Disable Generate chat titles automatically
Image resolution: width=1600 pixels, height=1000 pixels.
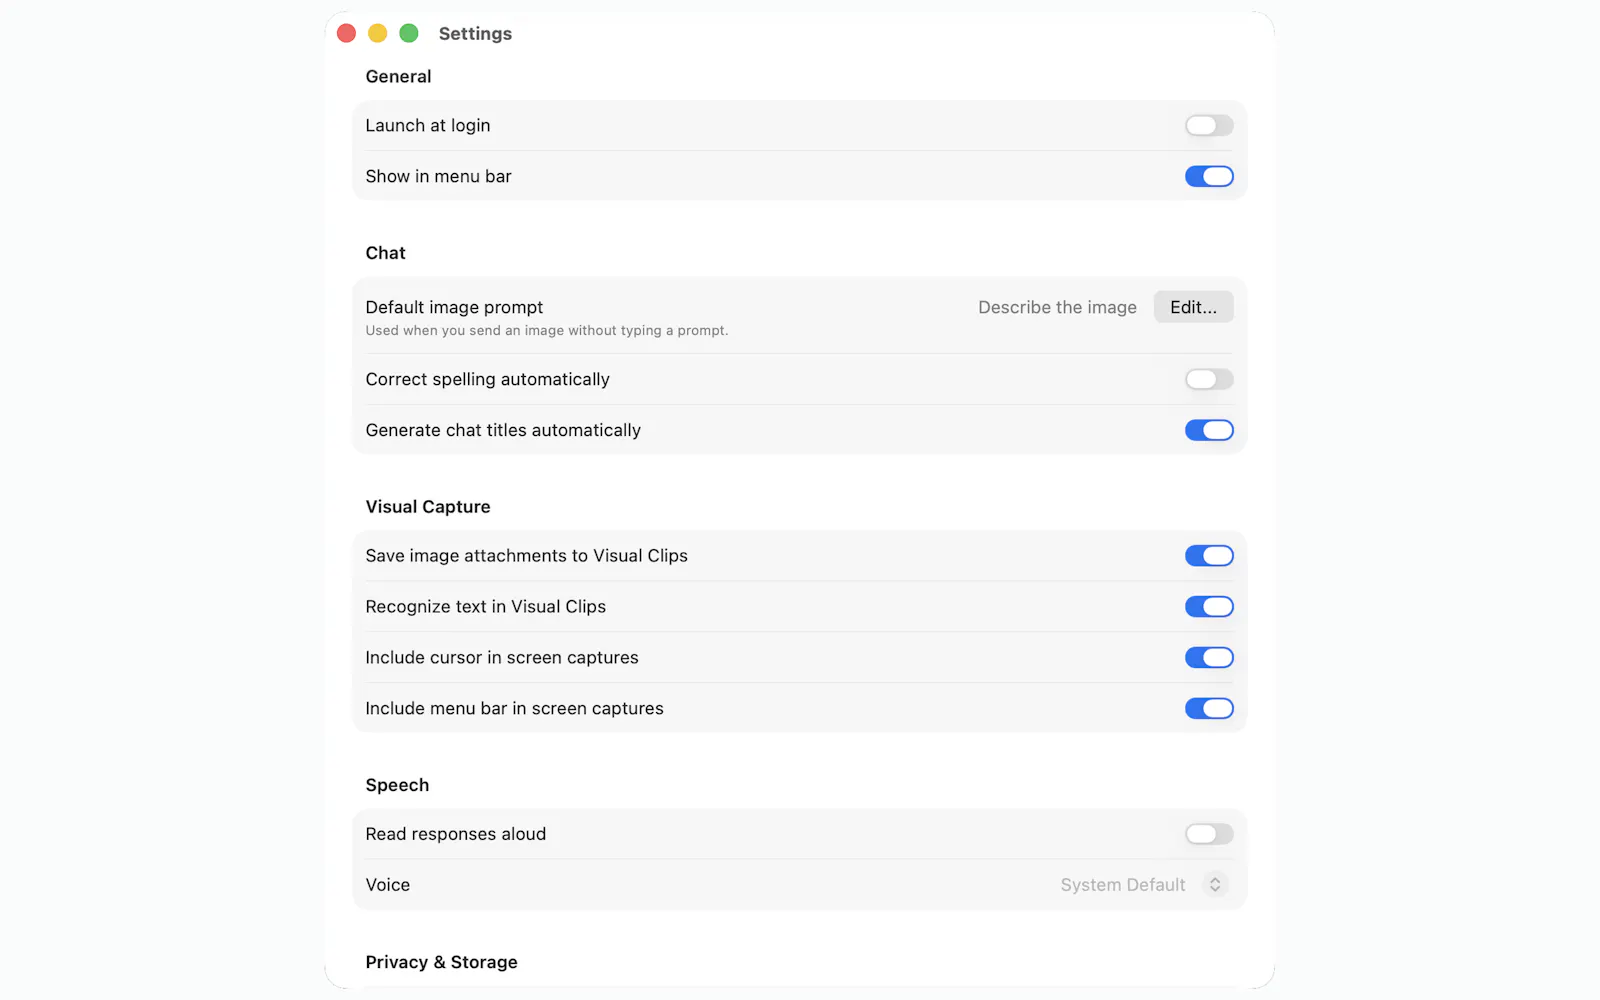pos(1209,430)
